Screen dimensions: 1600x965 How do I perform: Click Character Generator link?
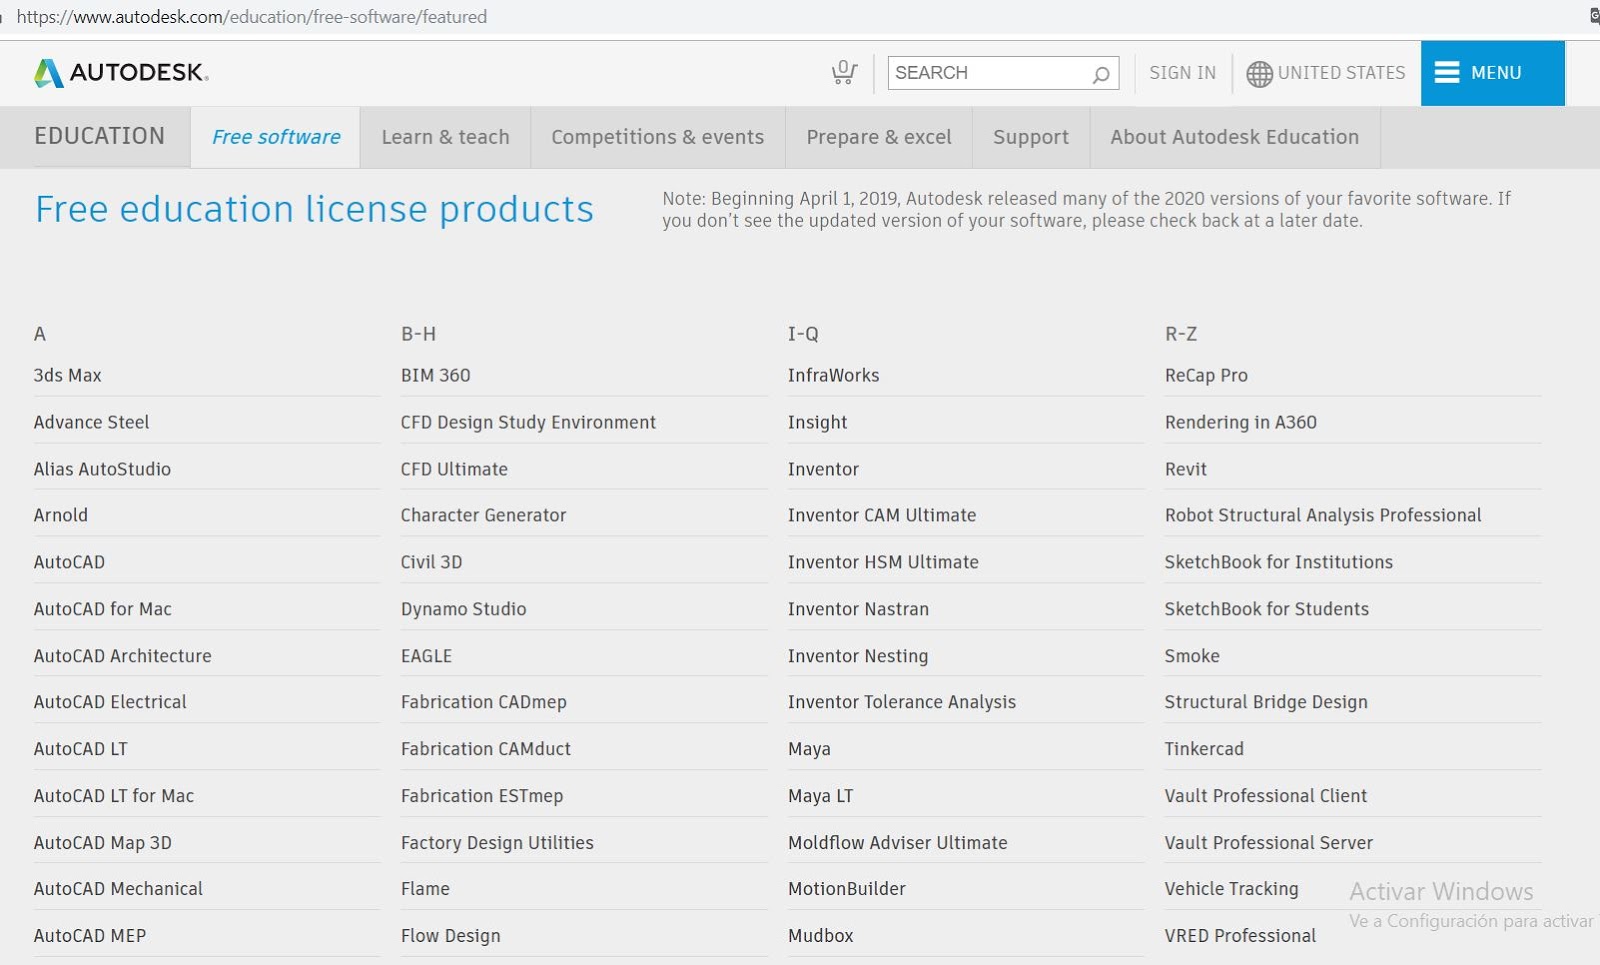[483, 515]
